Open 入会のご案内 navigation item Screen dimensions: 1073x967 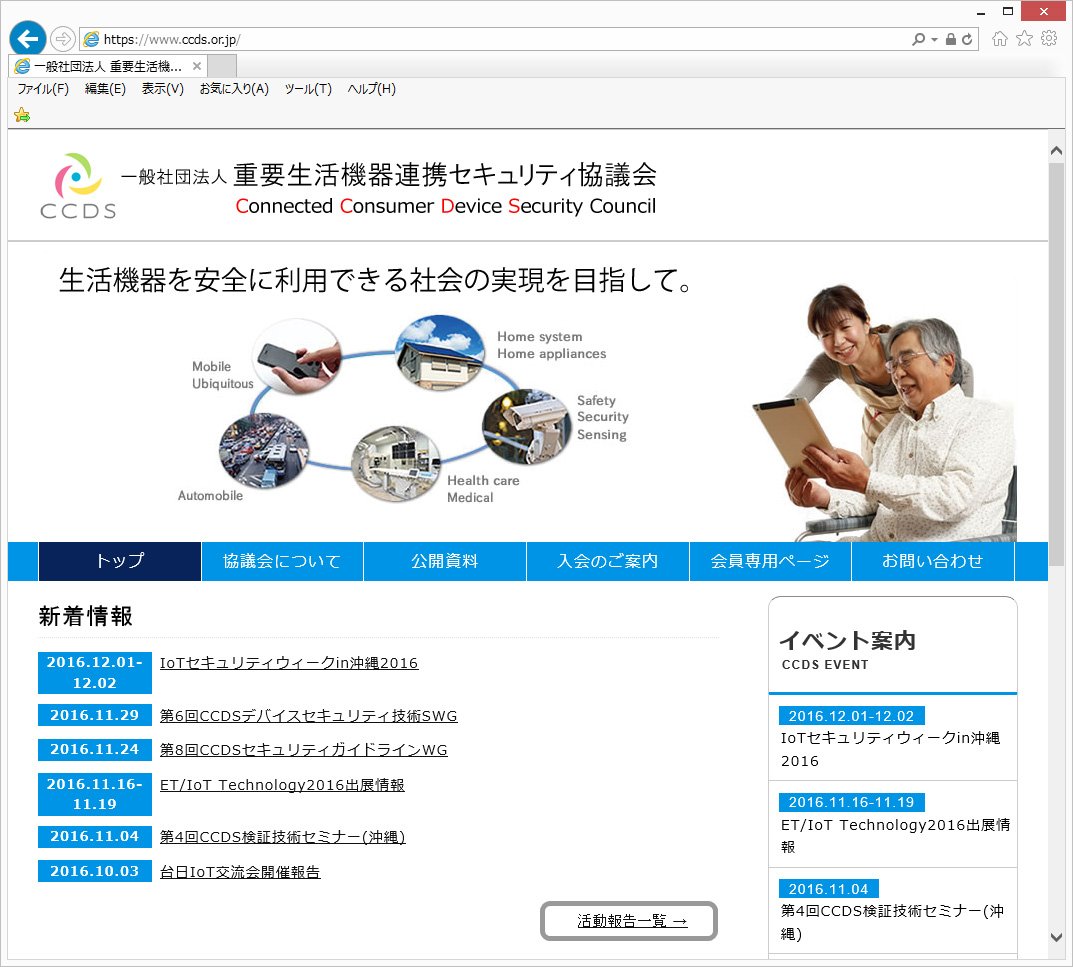click(x=608, y=561)
